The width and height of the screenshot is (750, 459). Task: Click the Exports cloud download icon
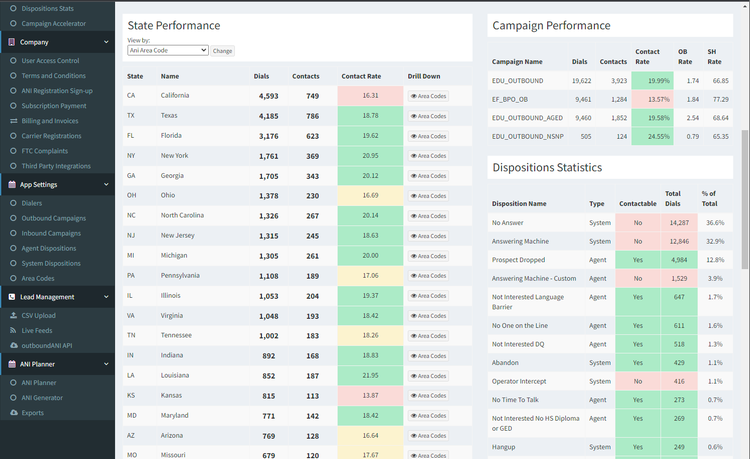13,413
